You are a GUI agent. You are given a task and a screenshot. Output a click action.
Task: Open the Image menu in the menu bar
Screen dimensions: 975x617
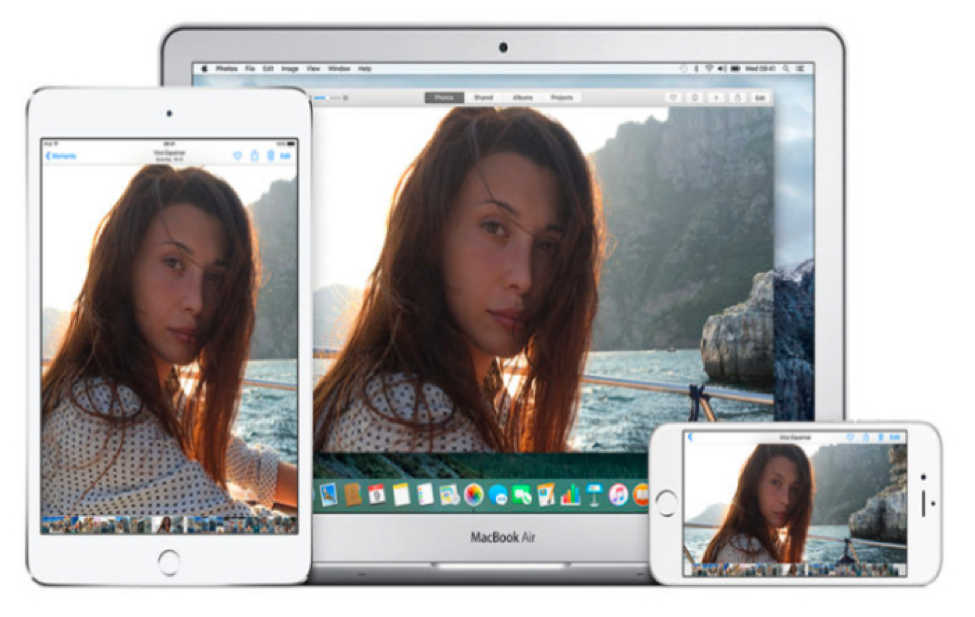click(290, 69)
